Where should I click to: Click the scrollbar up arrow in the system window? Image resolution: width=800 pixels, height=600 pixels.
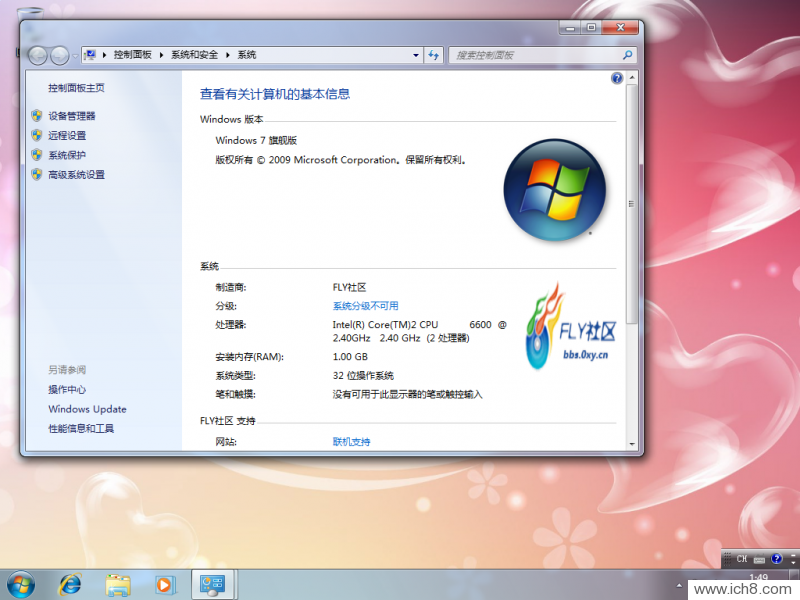tap(632, 78)
